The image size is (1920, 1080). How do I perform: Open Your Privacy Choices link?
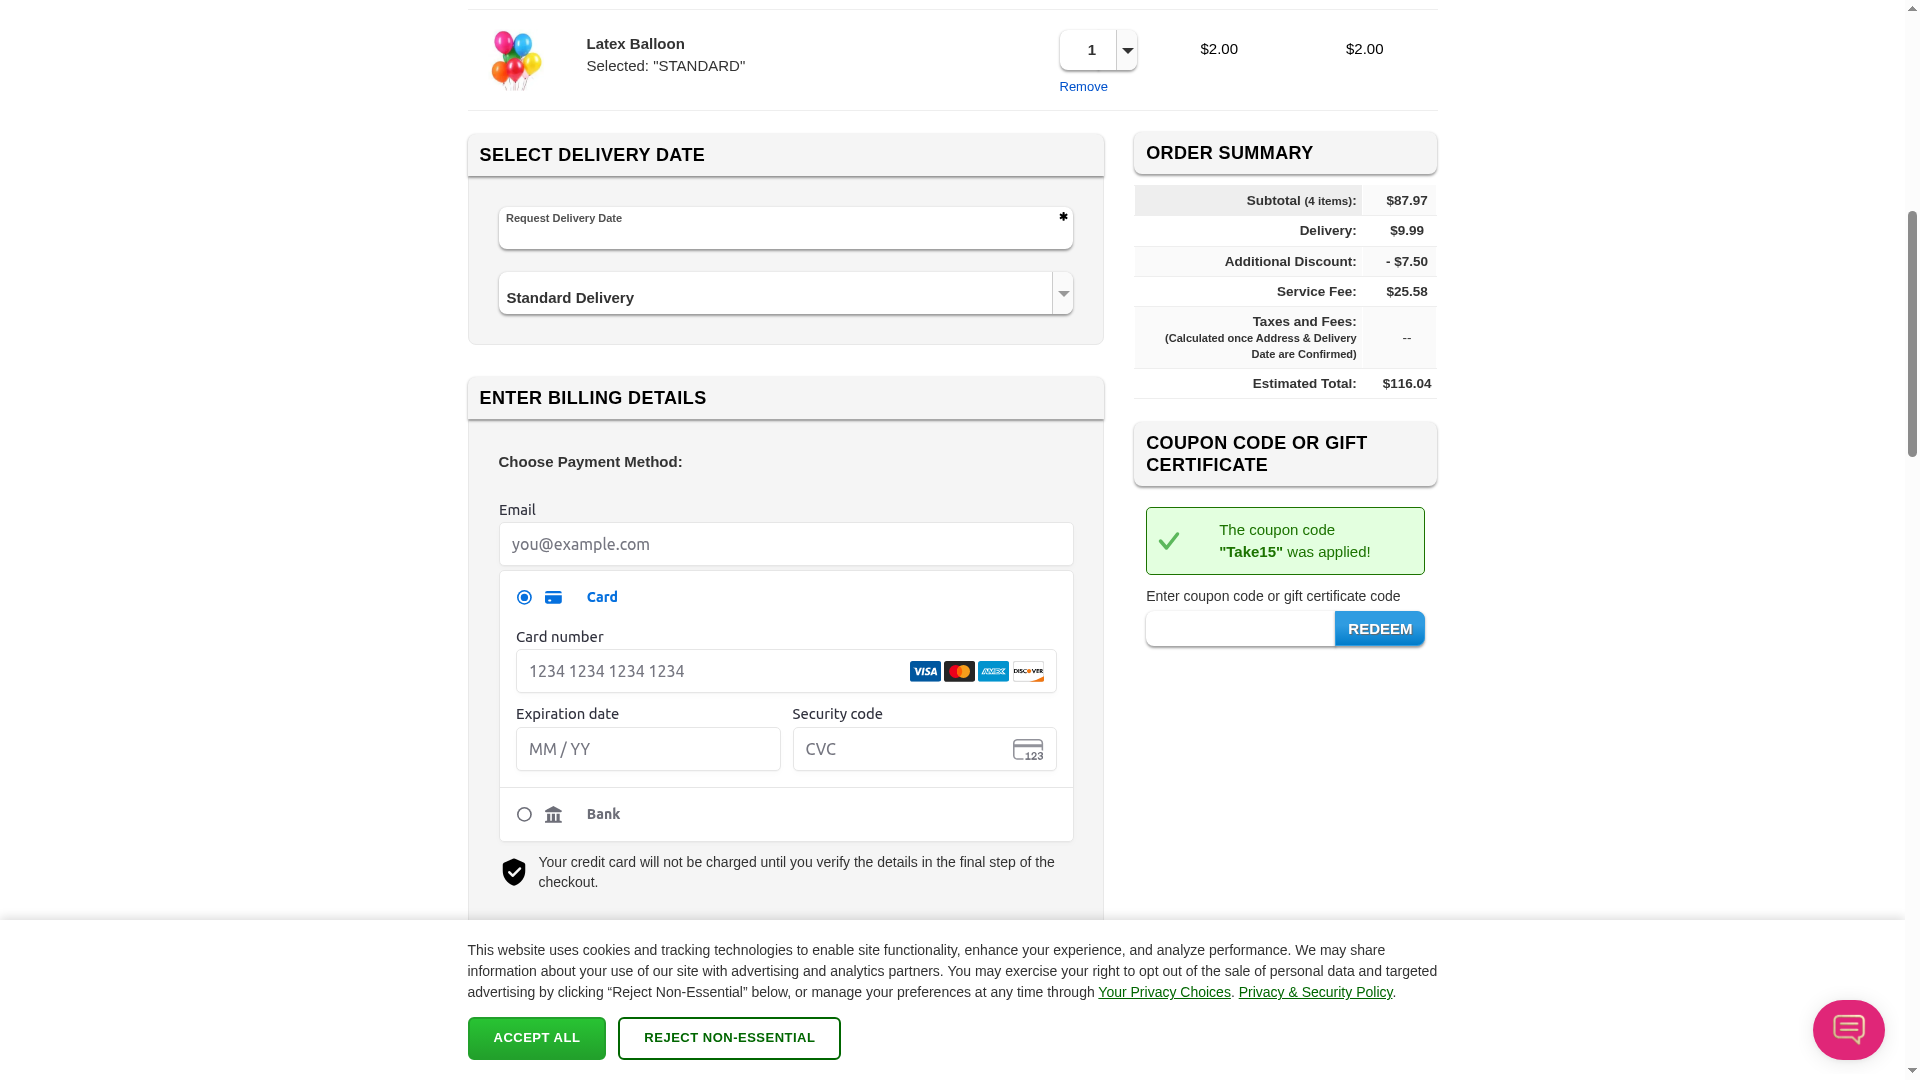click(1164, 992)
